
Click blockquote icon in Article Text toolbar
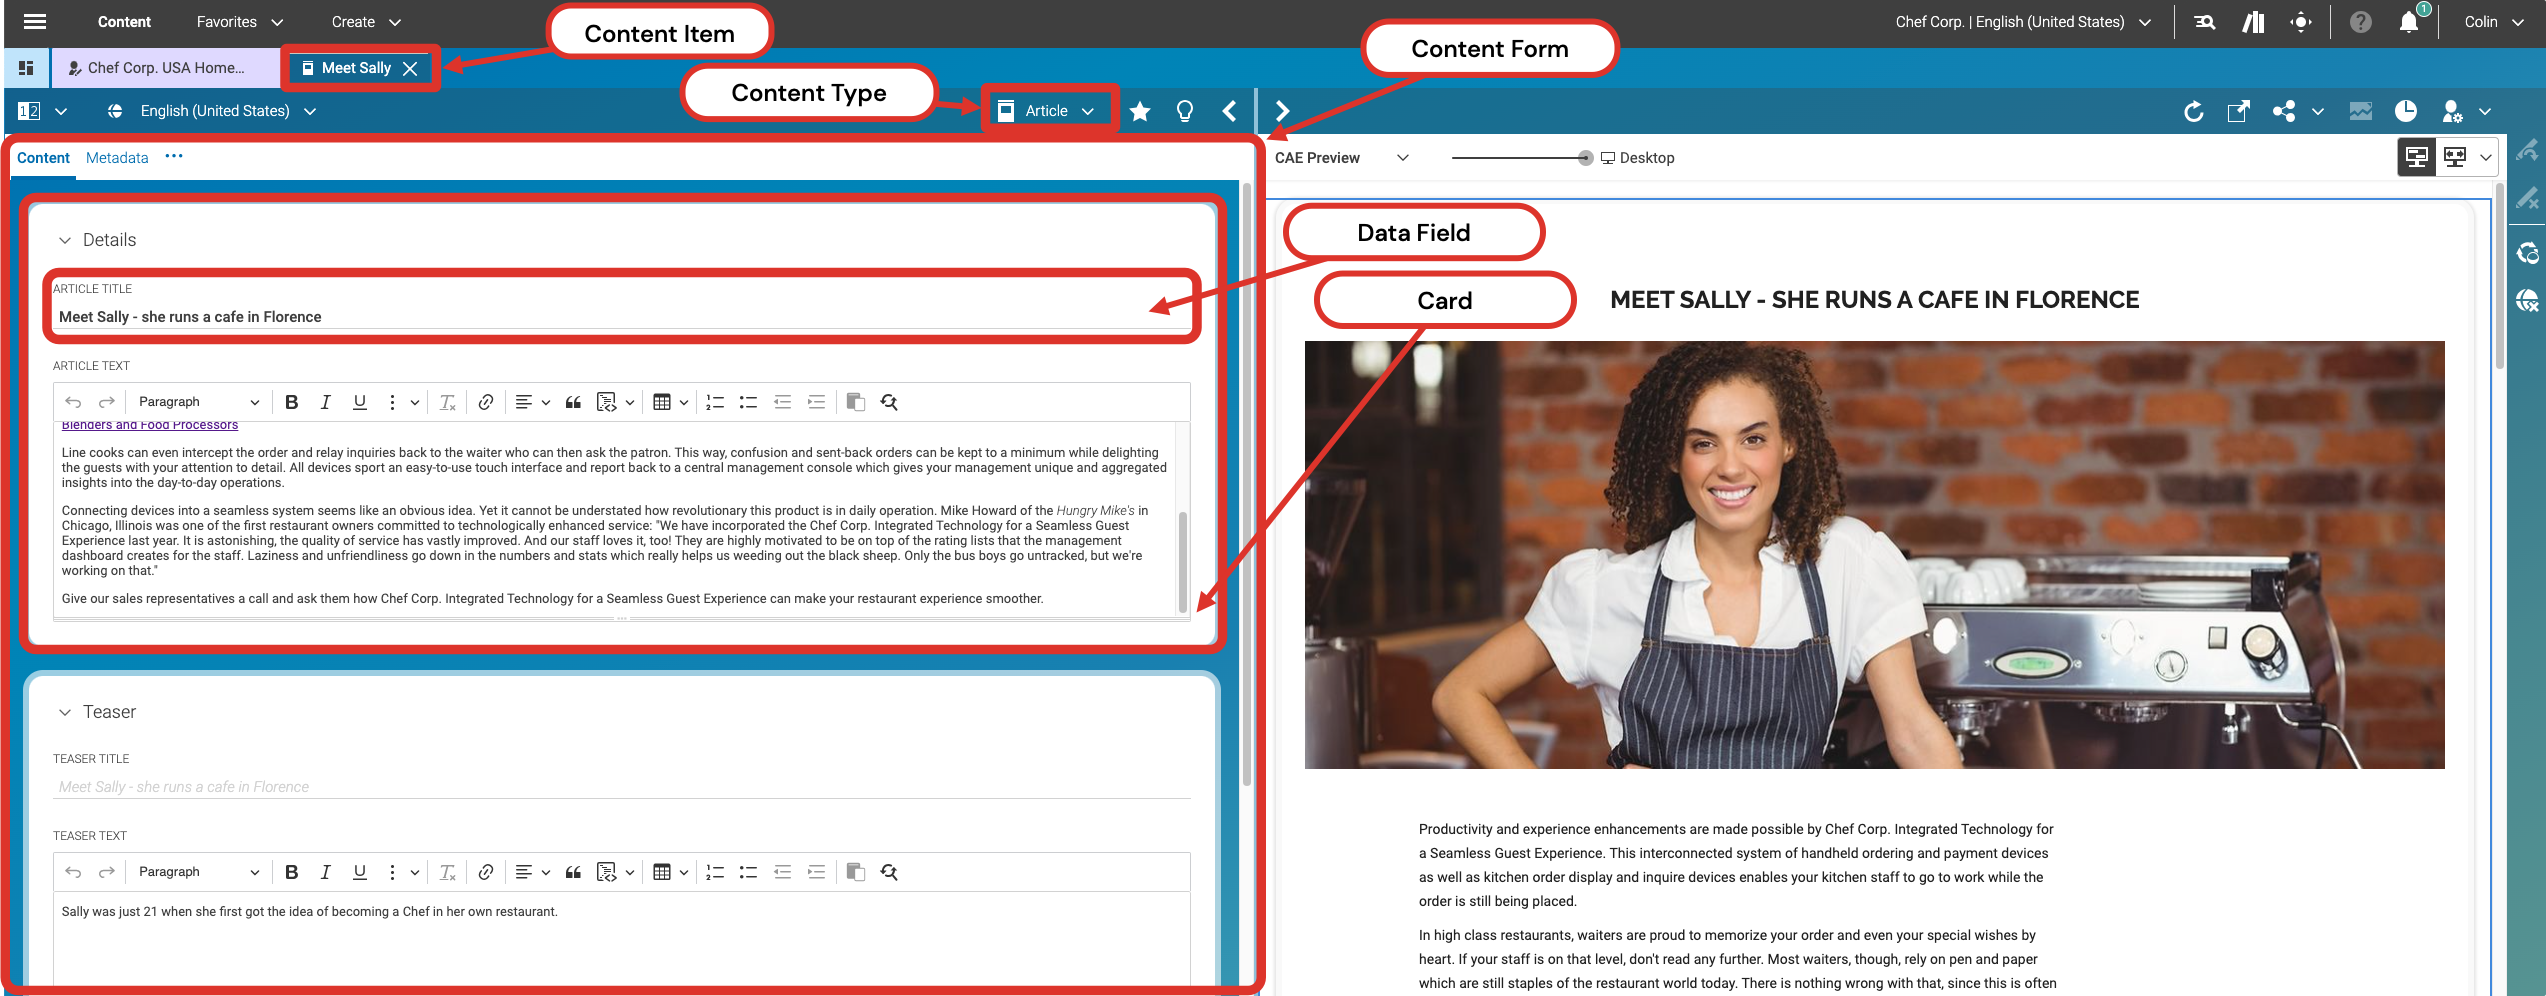573,402
